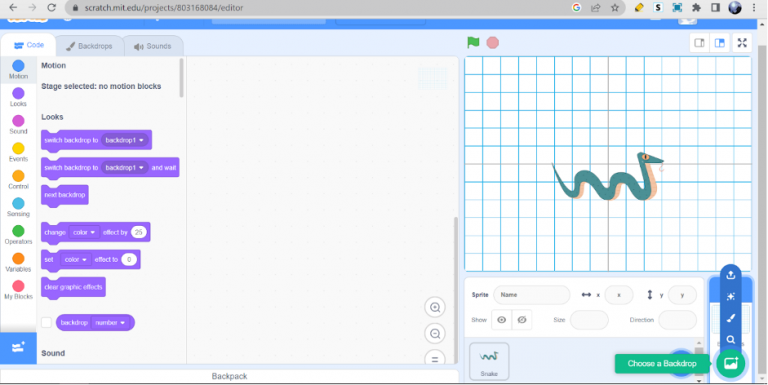Open the Add Extension icon at bottom left
768x385 pixels.
point(18,348)
